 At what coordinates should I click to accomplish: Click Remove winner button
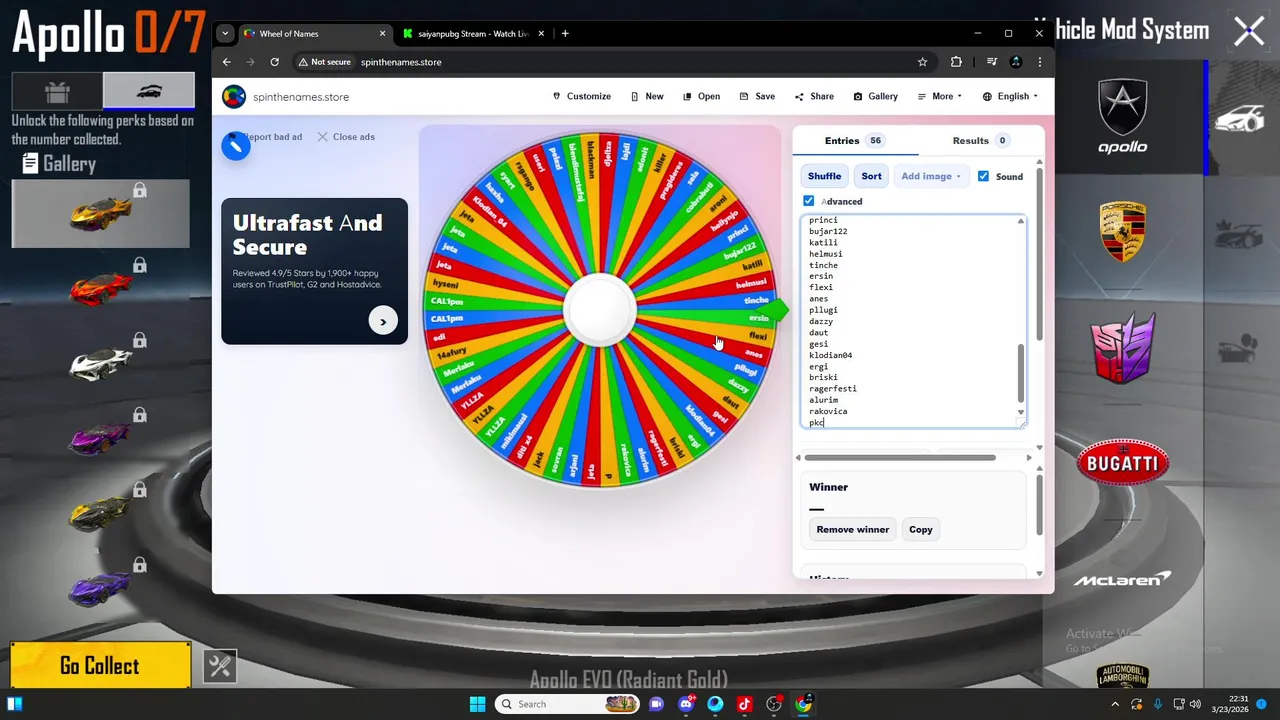(x=852, y=529)
